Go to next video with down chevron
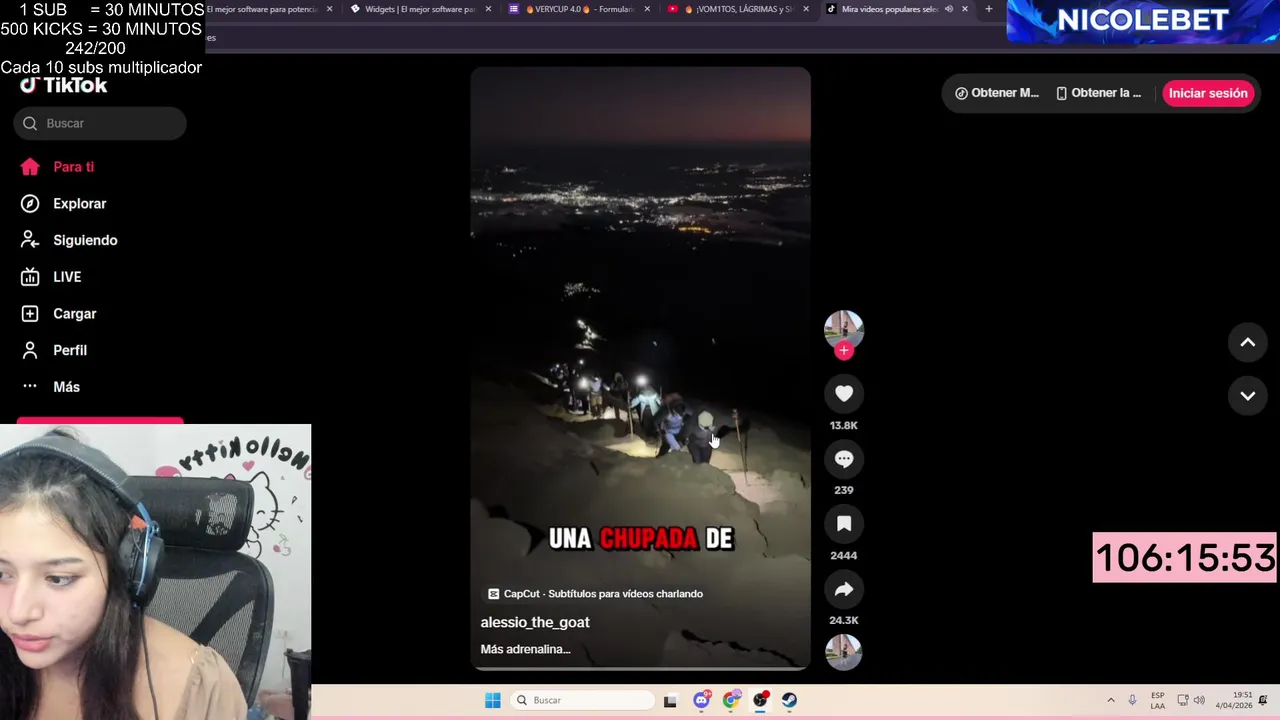The image size is (1280, 720). (1248, 395)
